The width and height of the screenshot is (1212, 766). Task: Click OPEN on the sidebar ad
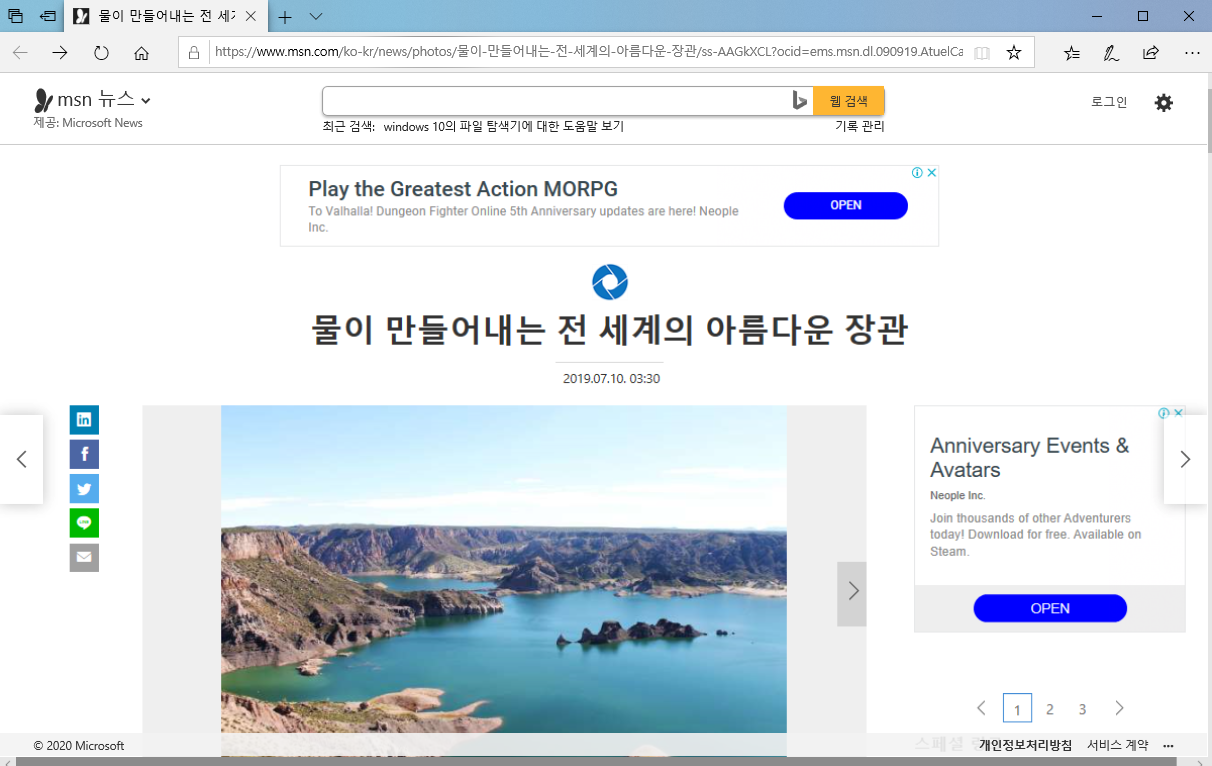tap(1050, 608)
